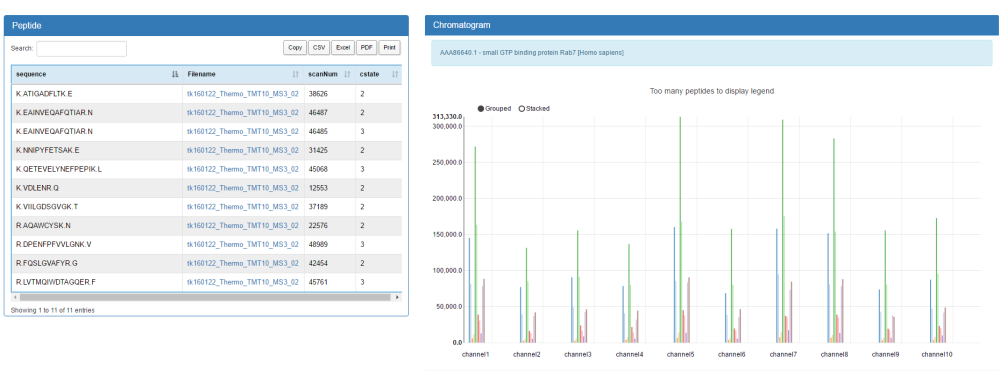Copy the table with Copy button

(x=295, y=48)
